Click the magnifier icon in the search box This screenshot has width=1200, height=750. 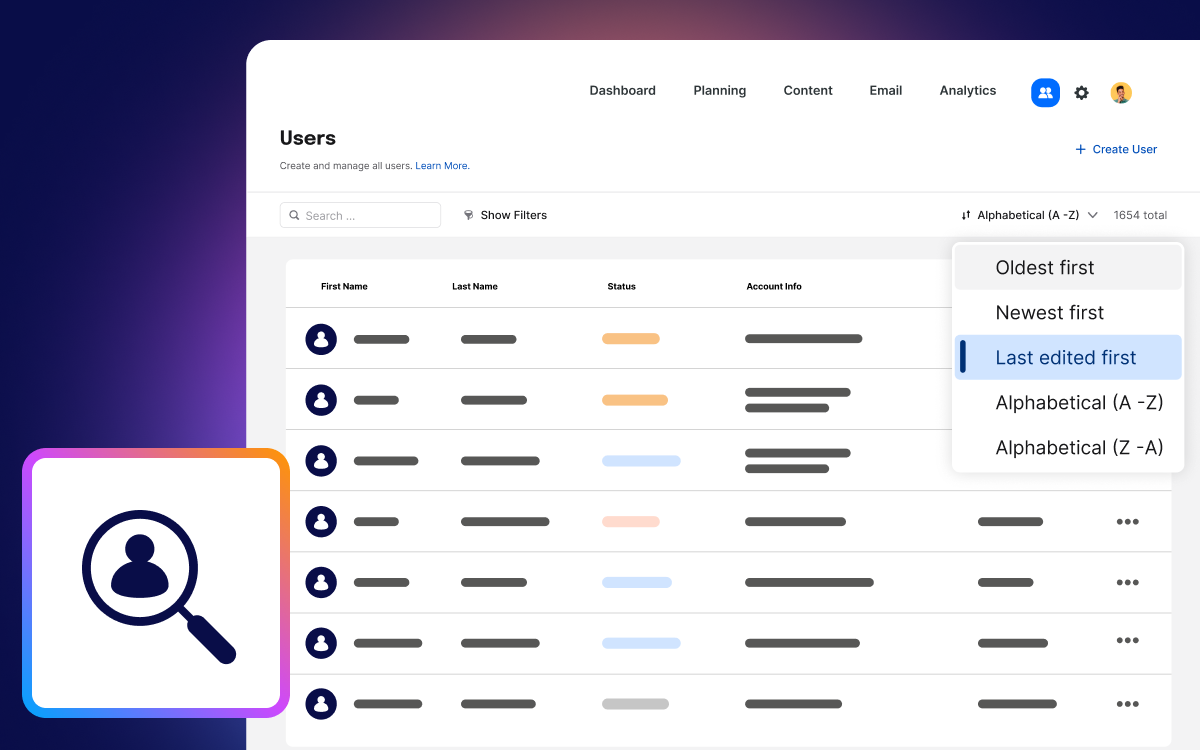[x=295, y=215]
